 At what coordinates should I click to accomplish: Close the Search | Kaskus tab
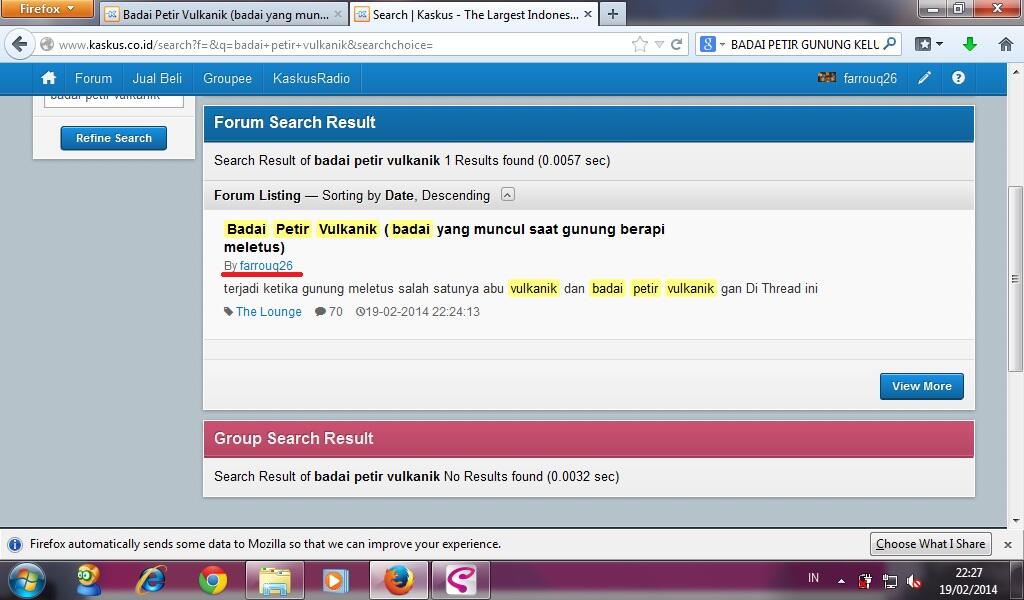coord(587,14)
